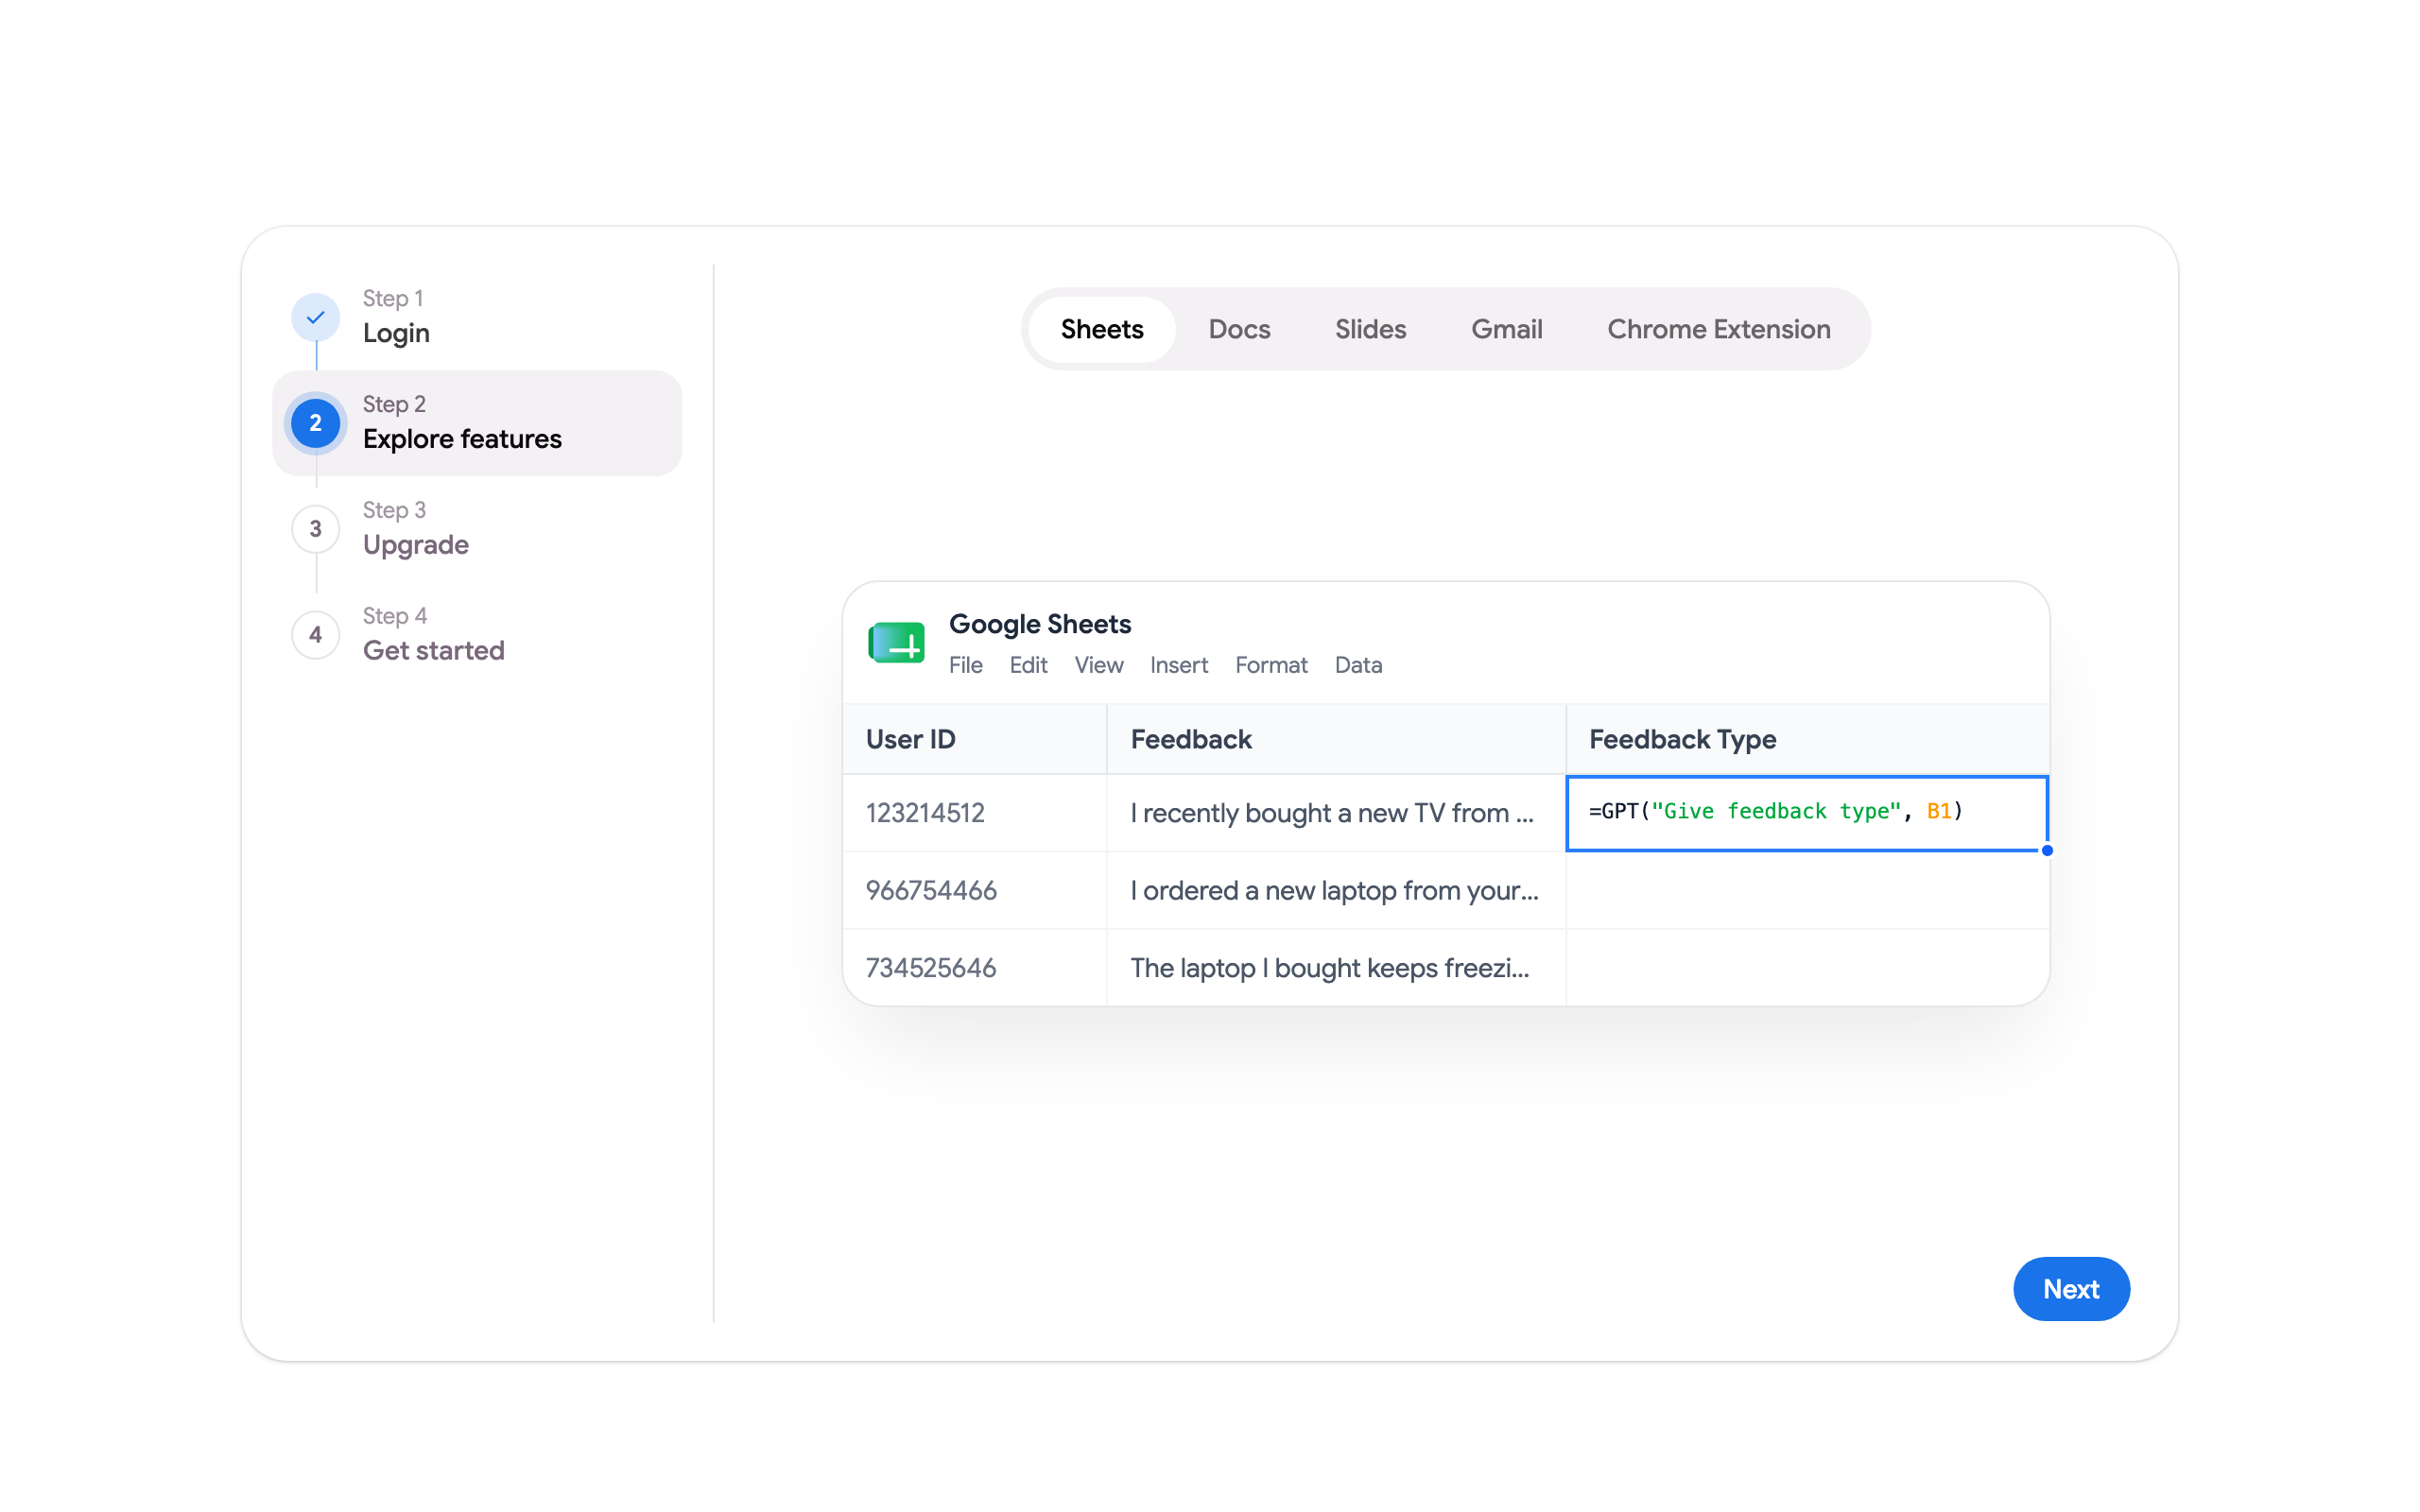Open the Chrome Extension tab

point(1718,329)
